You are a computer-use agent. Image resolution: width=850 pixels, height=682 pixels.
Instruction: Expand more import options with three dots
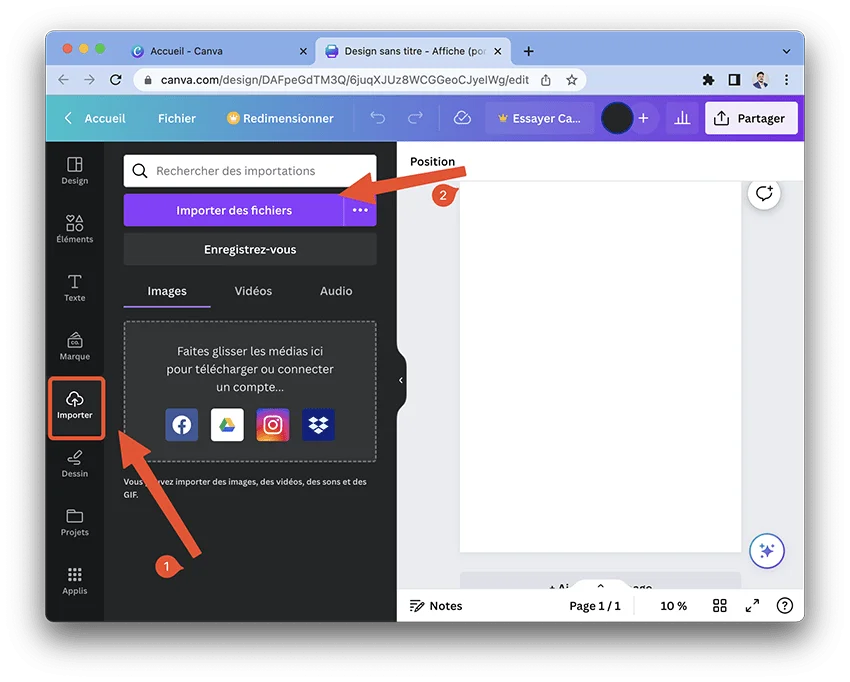tap(360, 210)
